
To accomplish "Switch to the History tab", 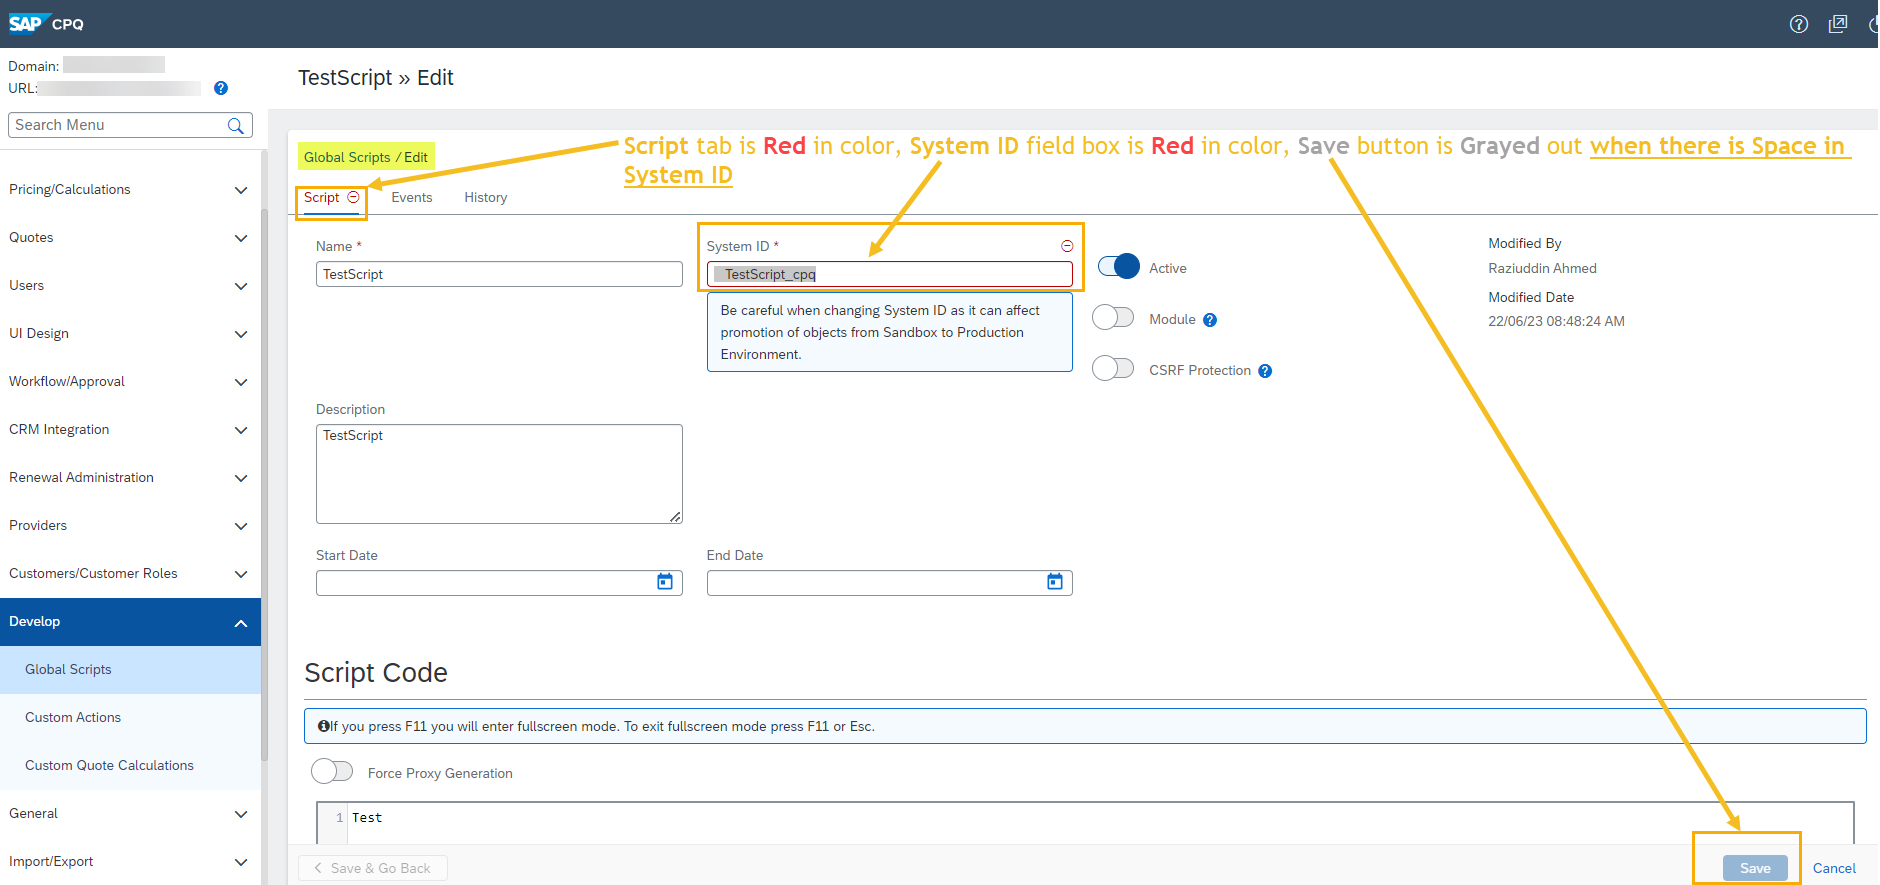I will point(486,198).
